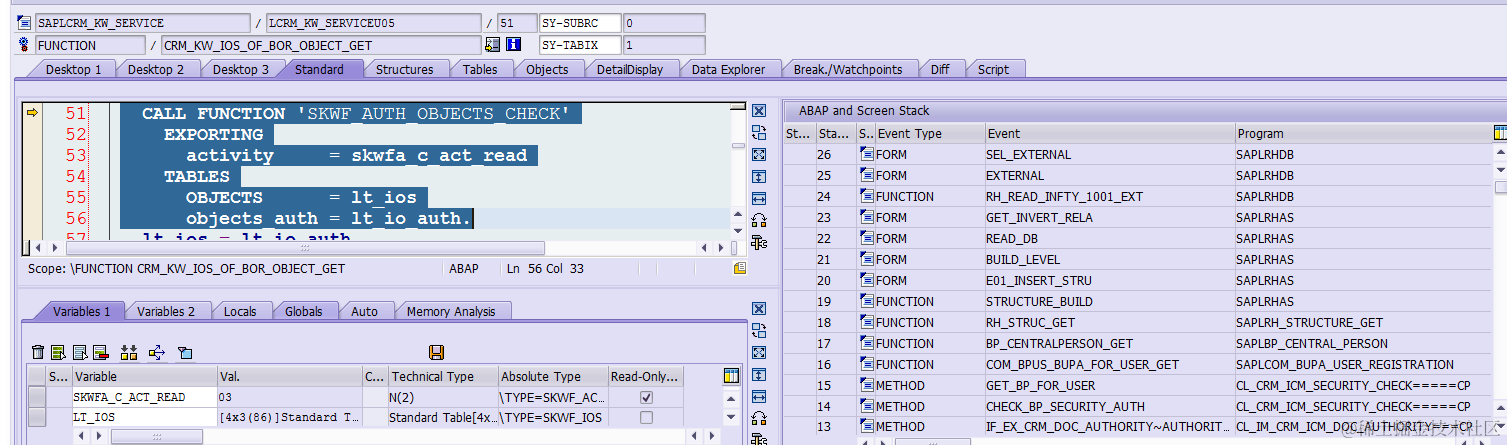Close the variables tool with X icon
The width and height of the screenshot is (1507, 445).
pyautogui.click(x=759, y=309)
